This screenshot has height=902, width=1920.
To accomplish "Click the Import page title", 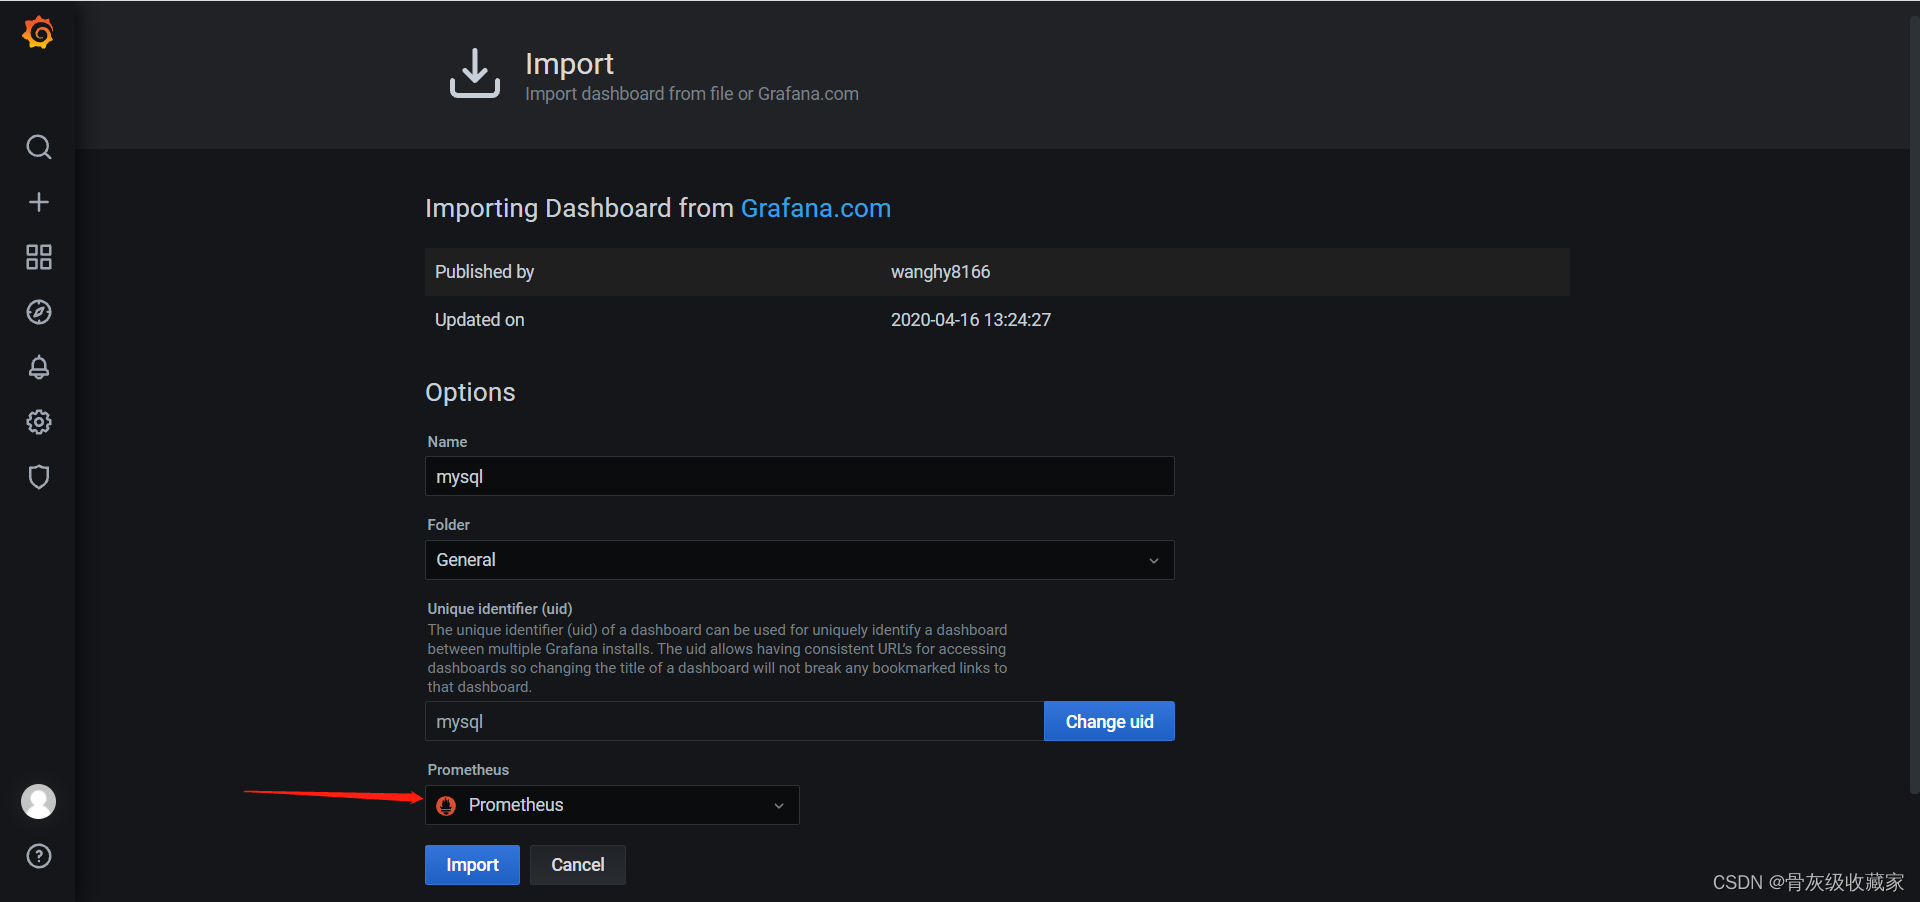I will point(569,64).
